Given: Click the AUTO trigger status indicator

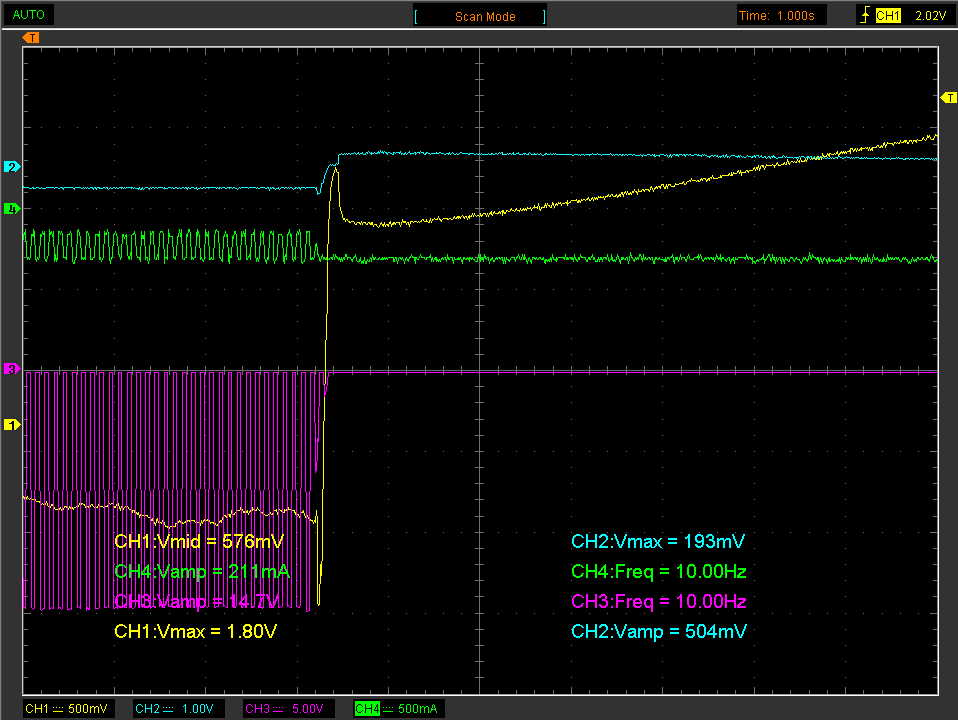Looking at the screenshot, I should coord(29,15).
